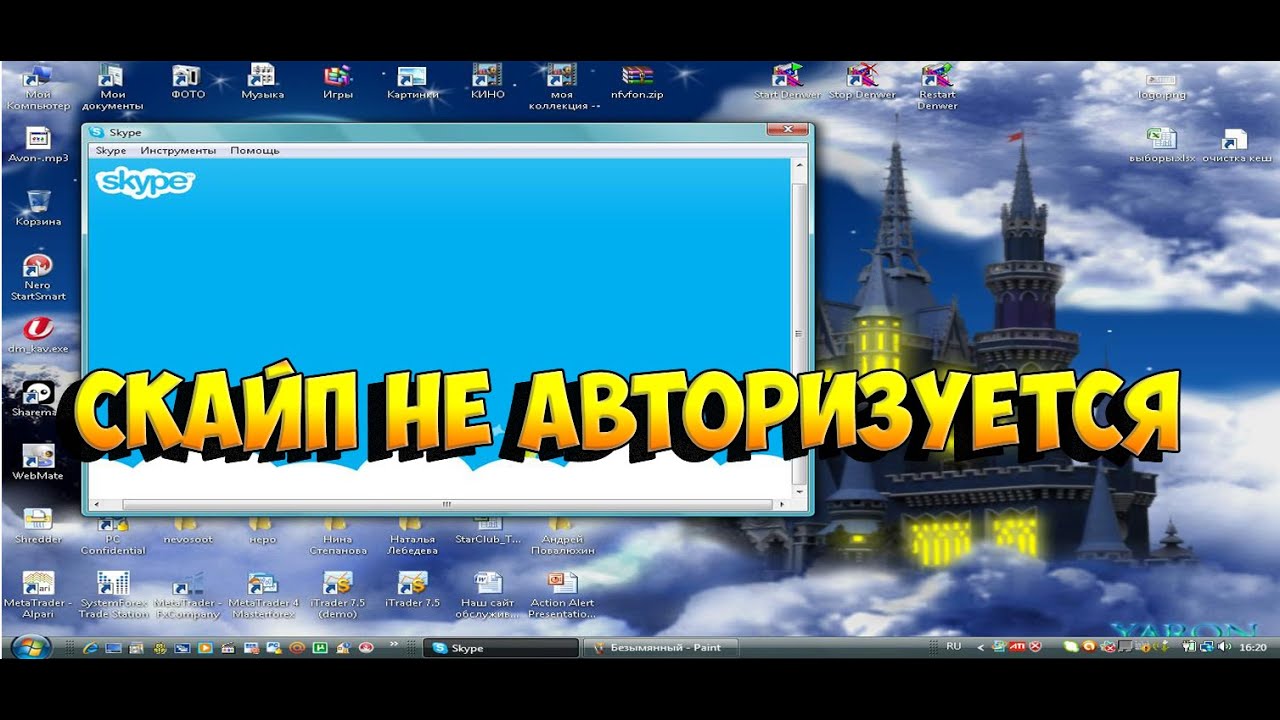Open the Skype menu in Skype window

point(110,150)
